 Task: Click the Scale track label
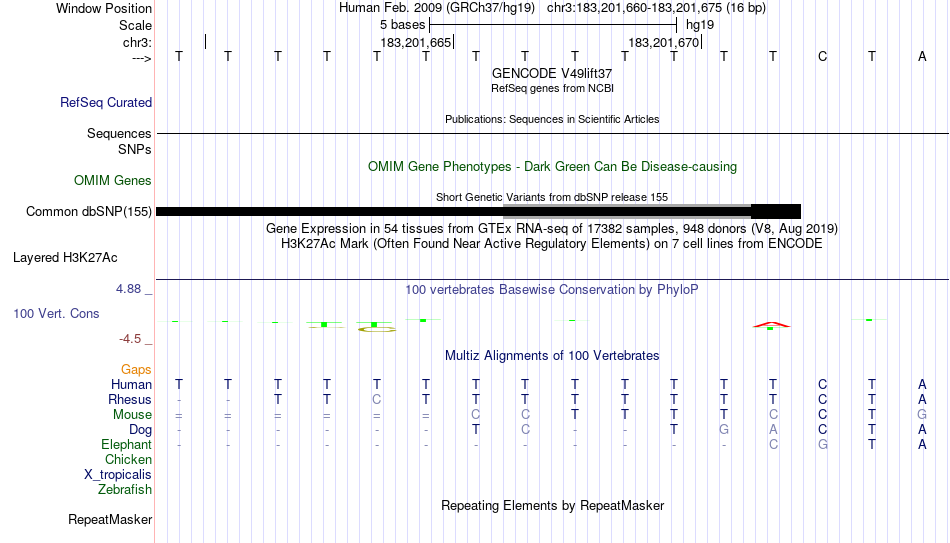(135, 25)
